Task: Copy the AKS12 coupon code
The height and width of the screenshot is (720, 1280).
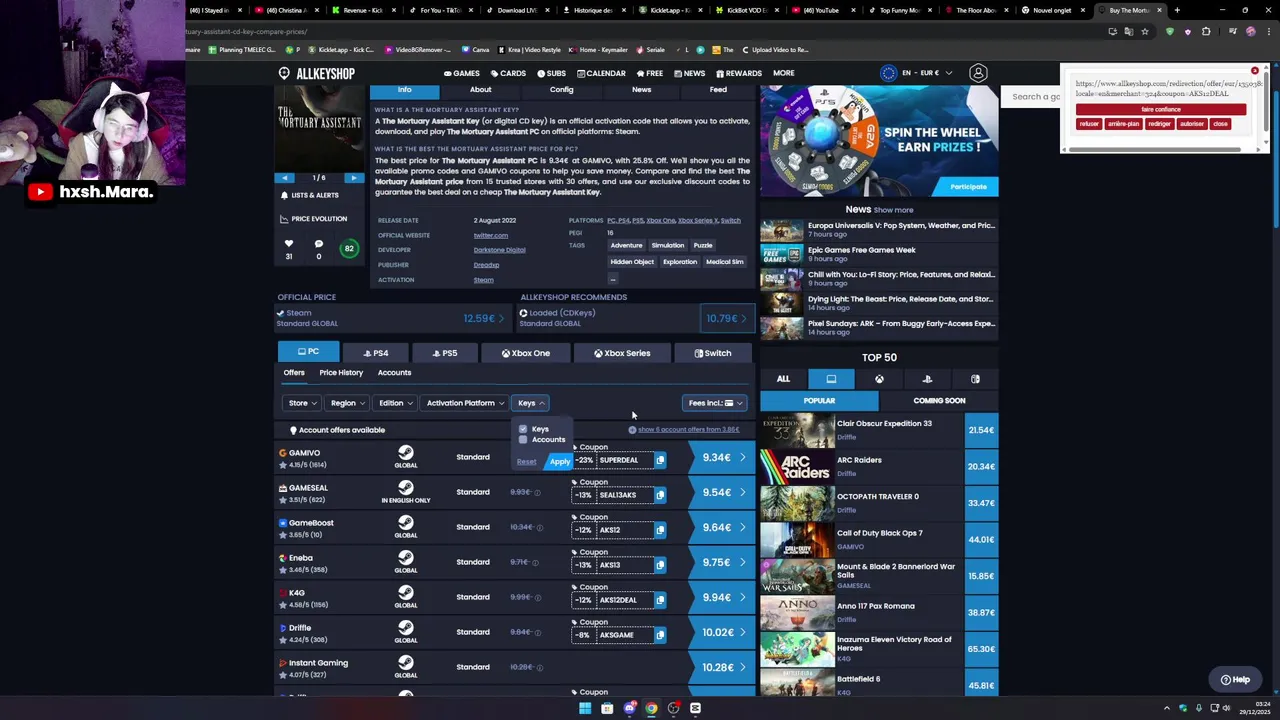Action: pos(660,530)
